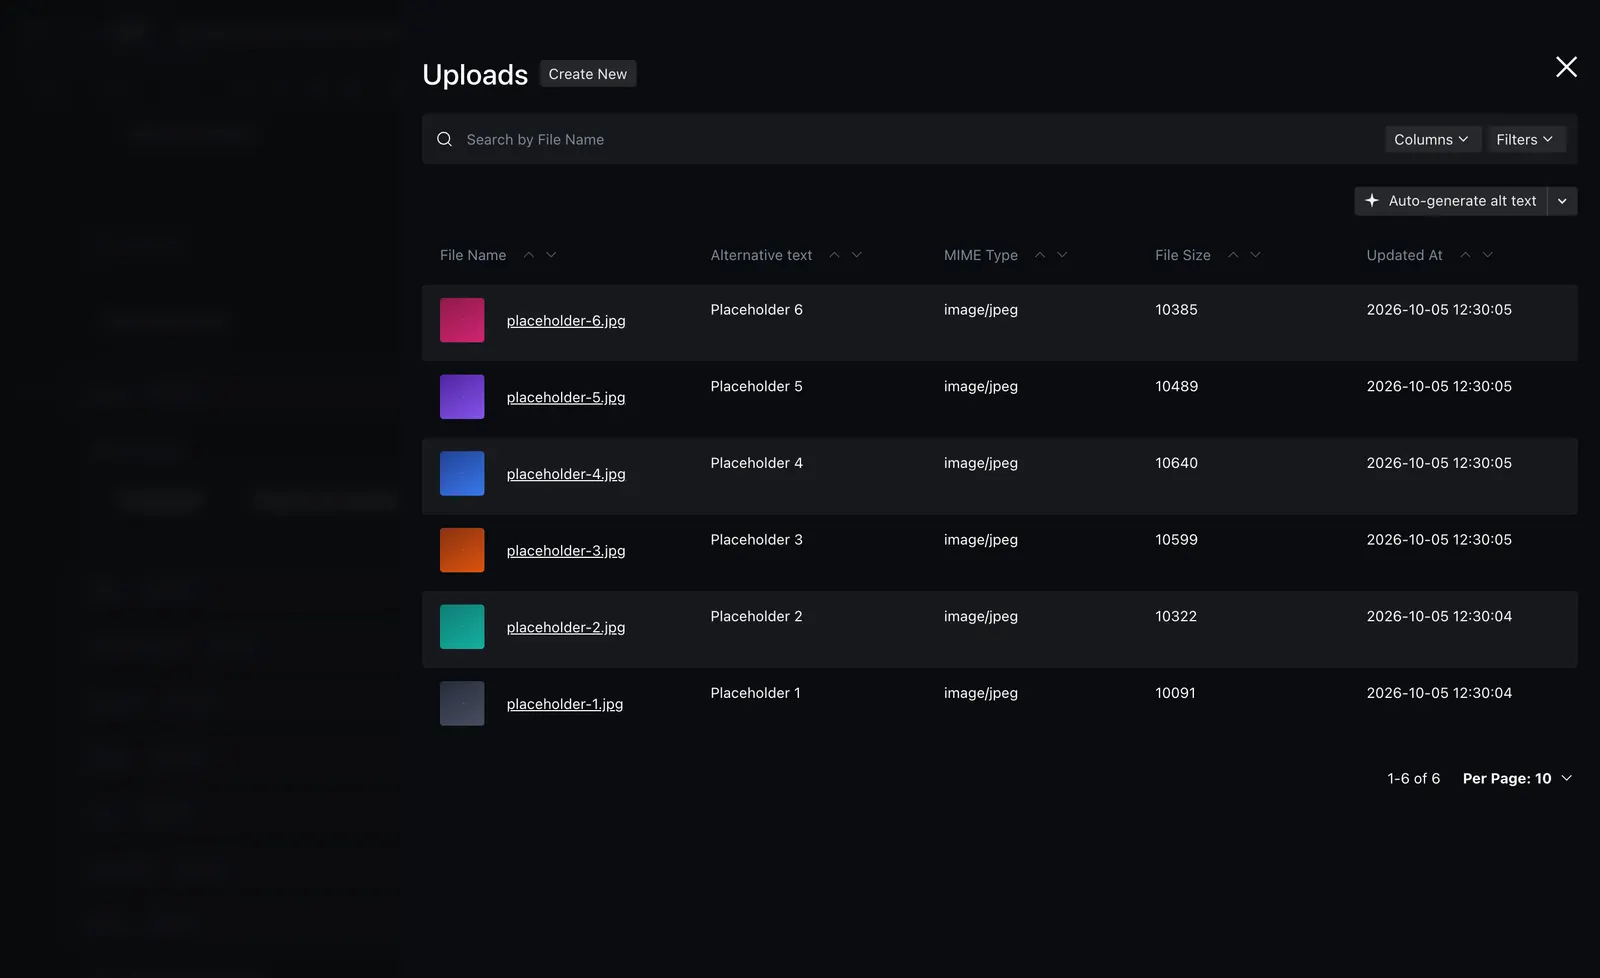Screen dimensions: 1600x978
Task: Click Updated At column header
Action: [1404, 255]
